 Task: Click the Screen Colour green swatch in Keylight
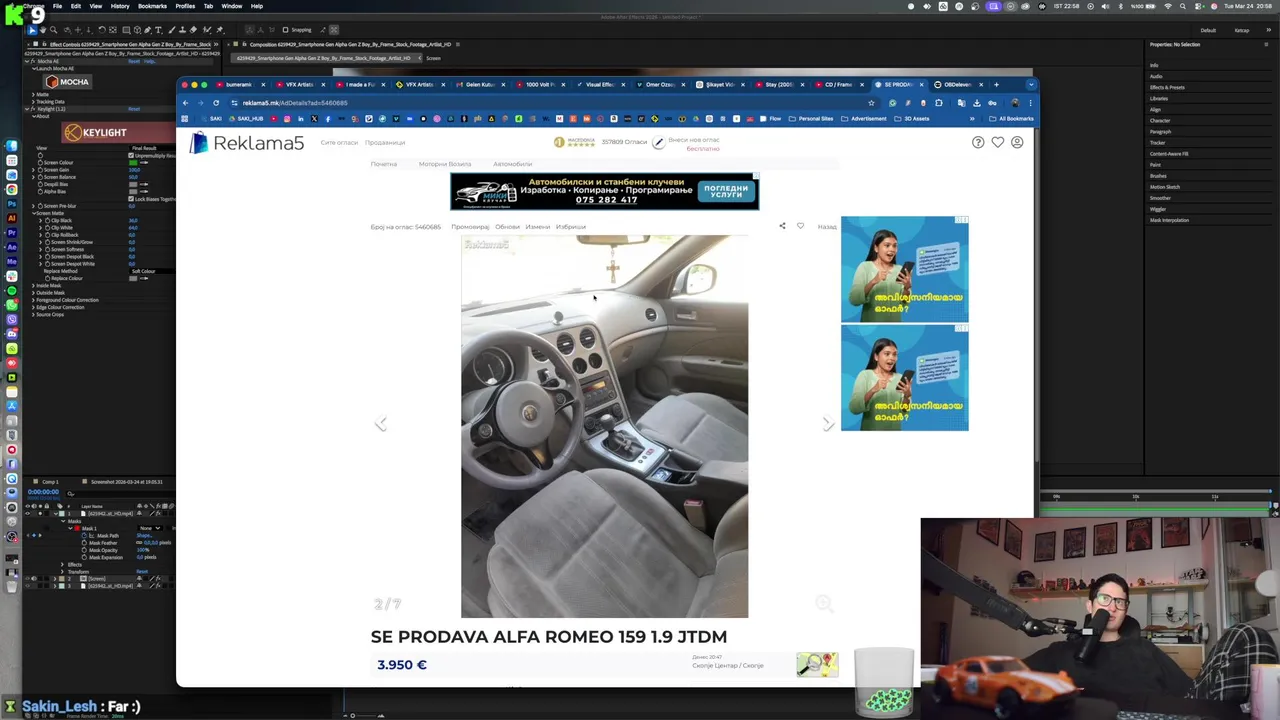[134, 163]
